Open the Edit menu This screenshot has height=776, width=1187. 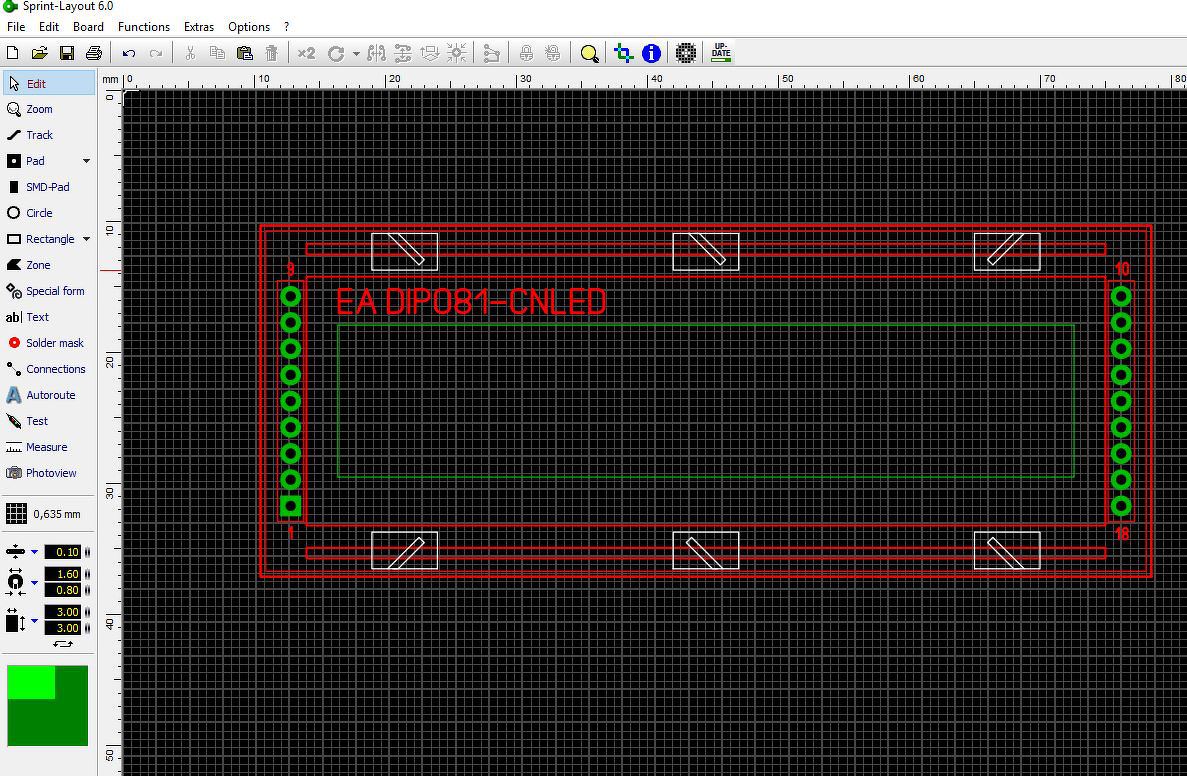point(49,26)
